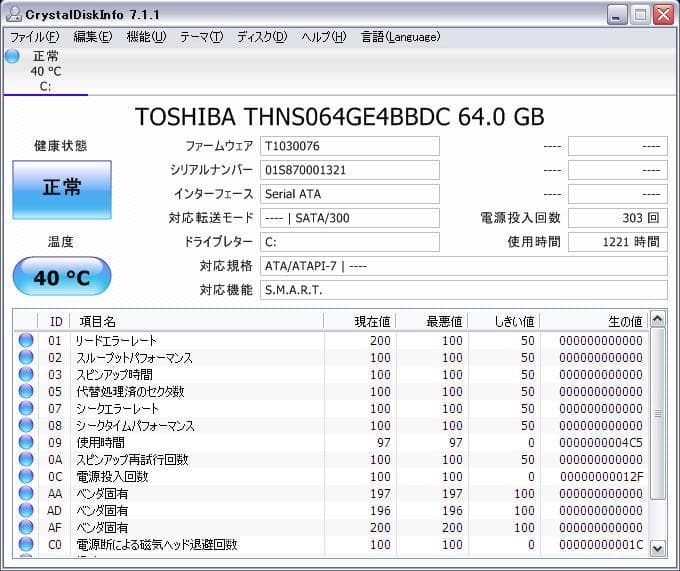Click status orb of row AD ベンダ固有
Screen dimensions: 680x571
[x=26, y=510]
